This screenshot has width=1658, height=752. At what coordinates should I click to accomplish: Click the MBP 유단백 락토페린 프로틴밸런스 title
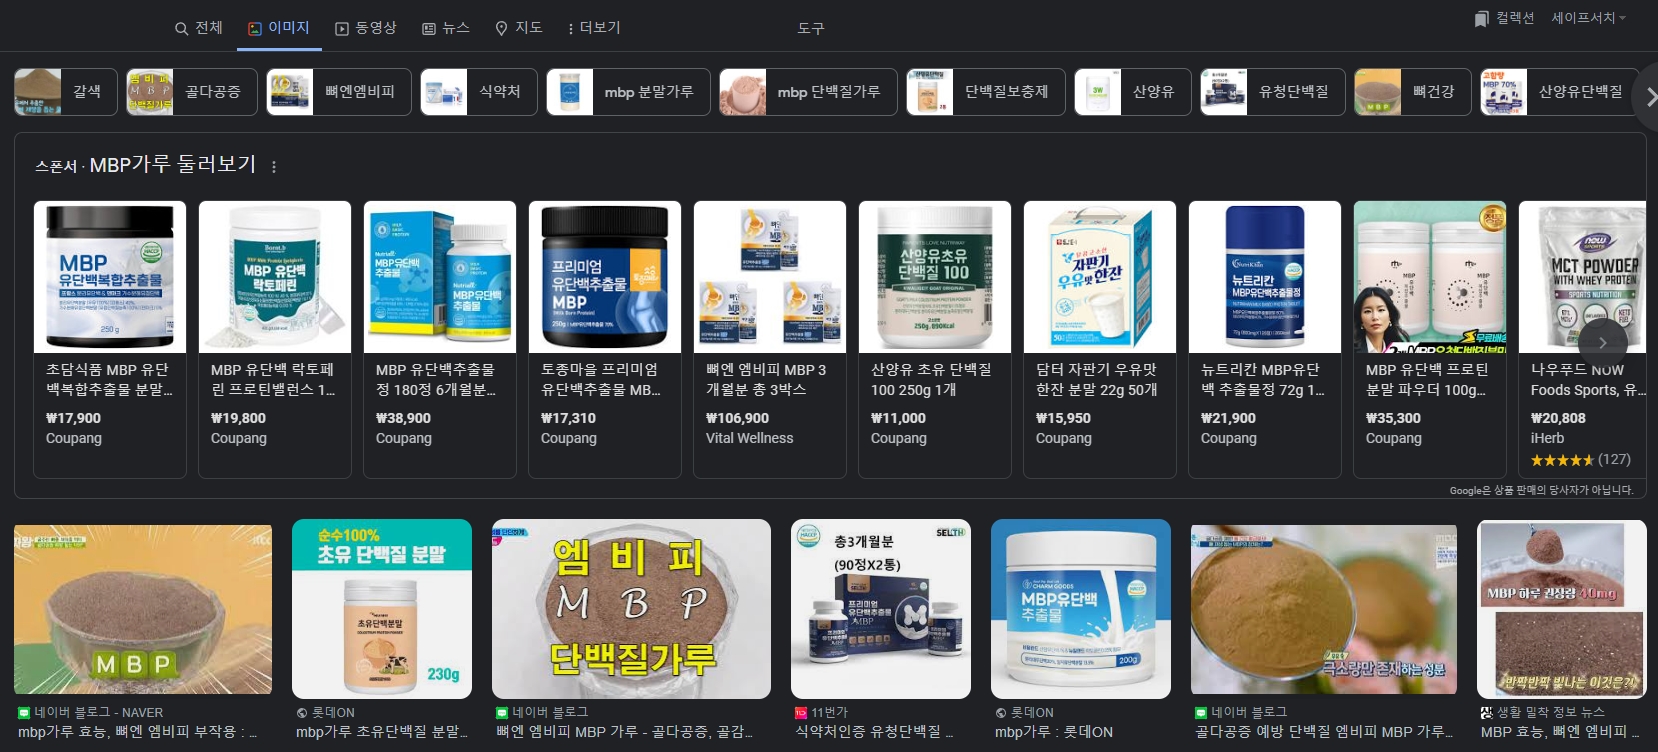274,379
